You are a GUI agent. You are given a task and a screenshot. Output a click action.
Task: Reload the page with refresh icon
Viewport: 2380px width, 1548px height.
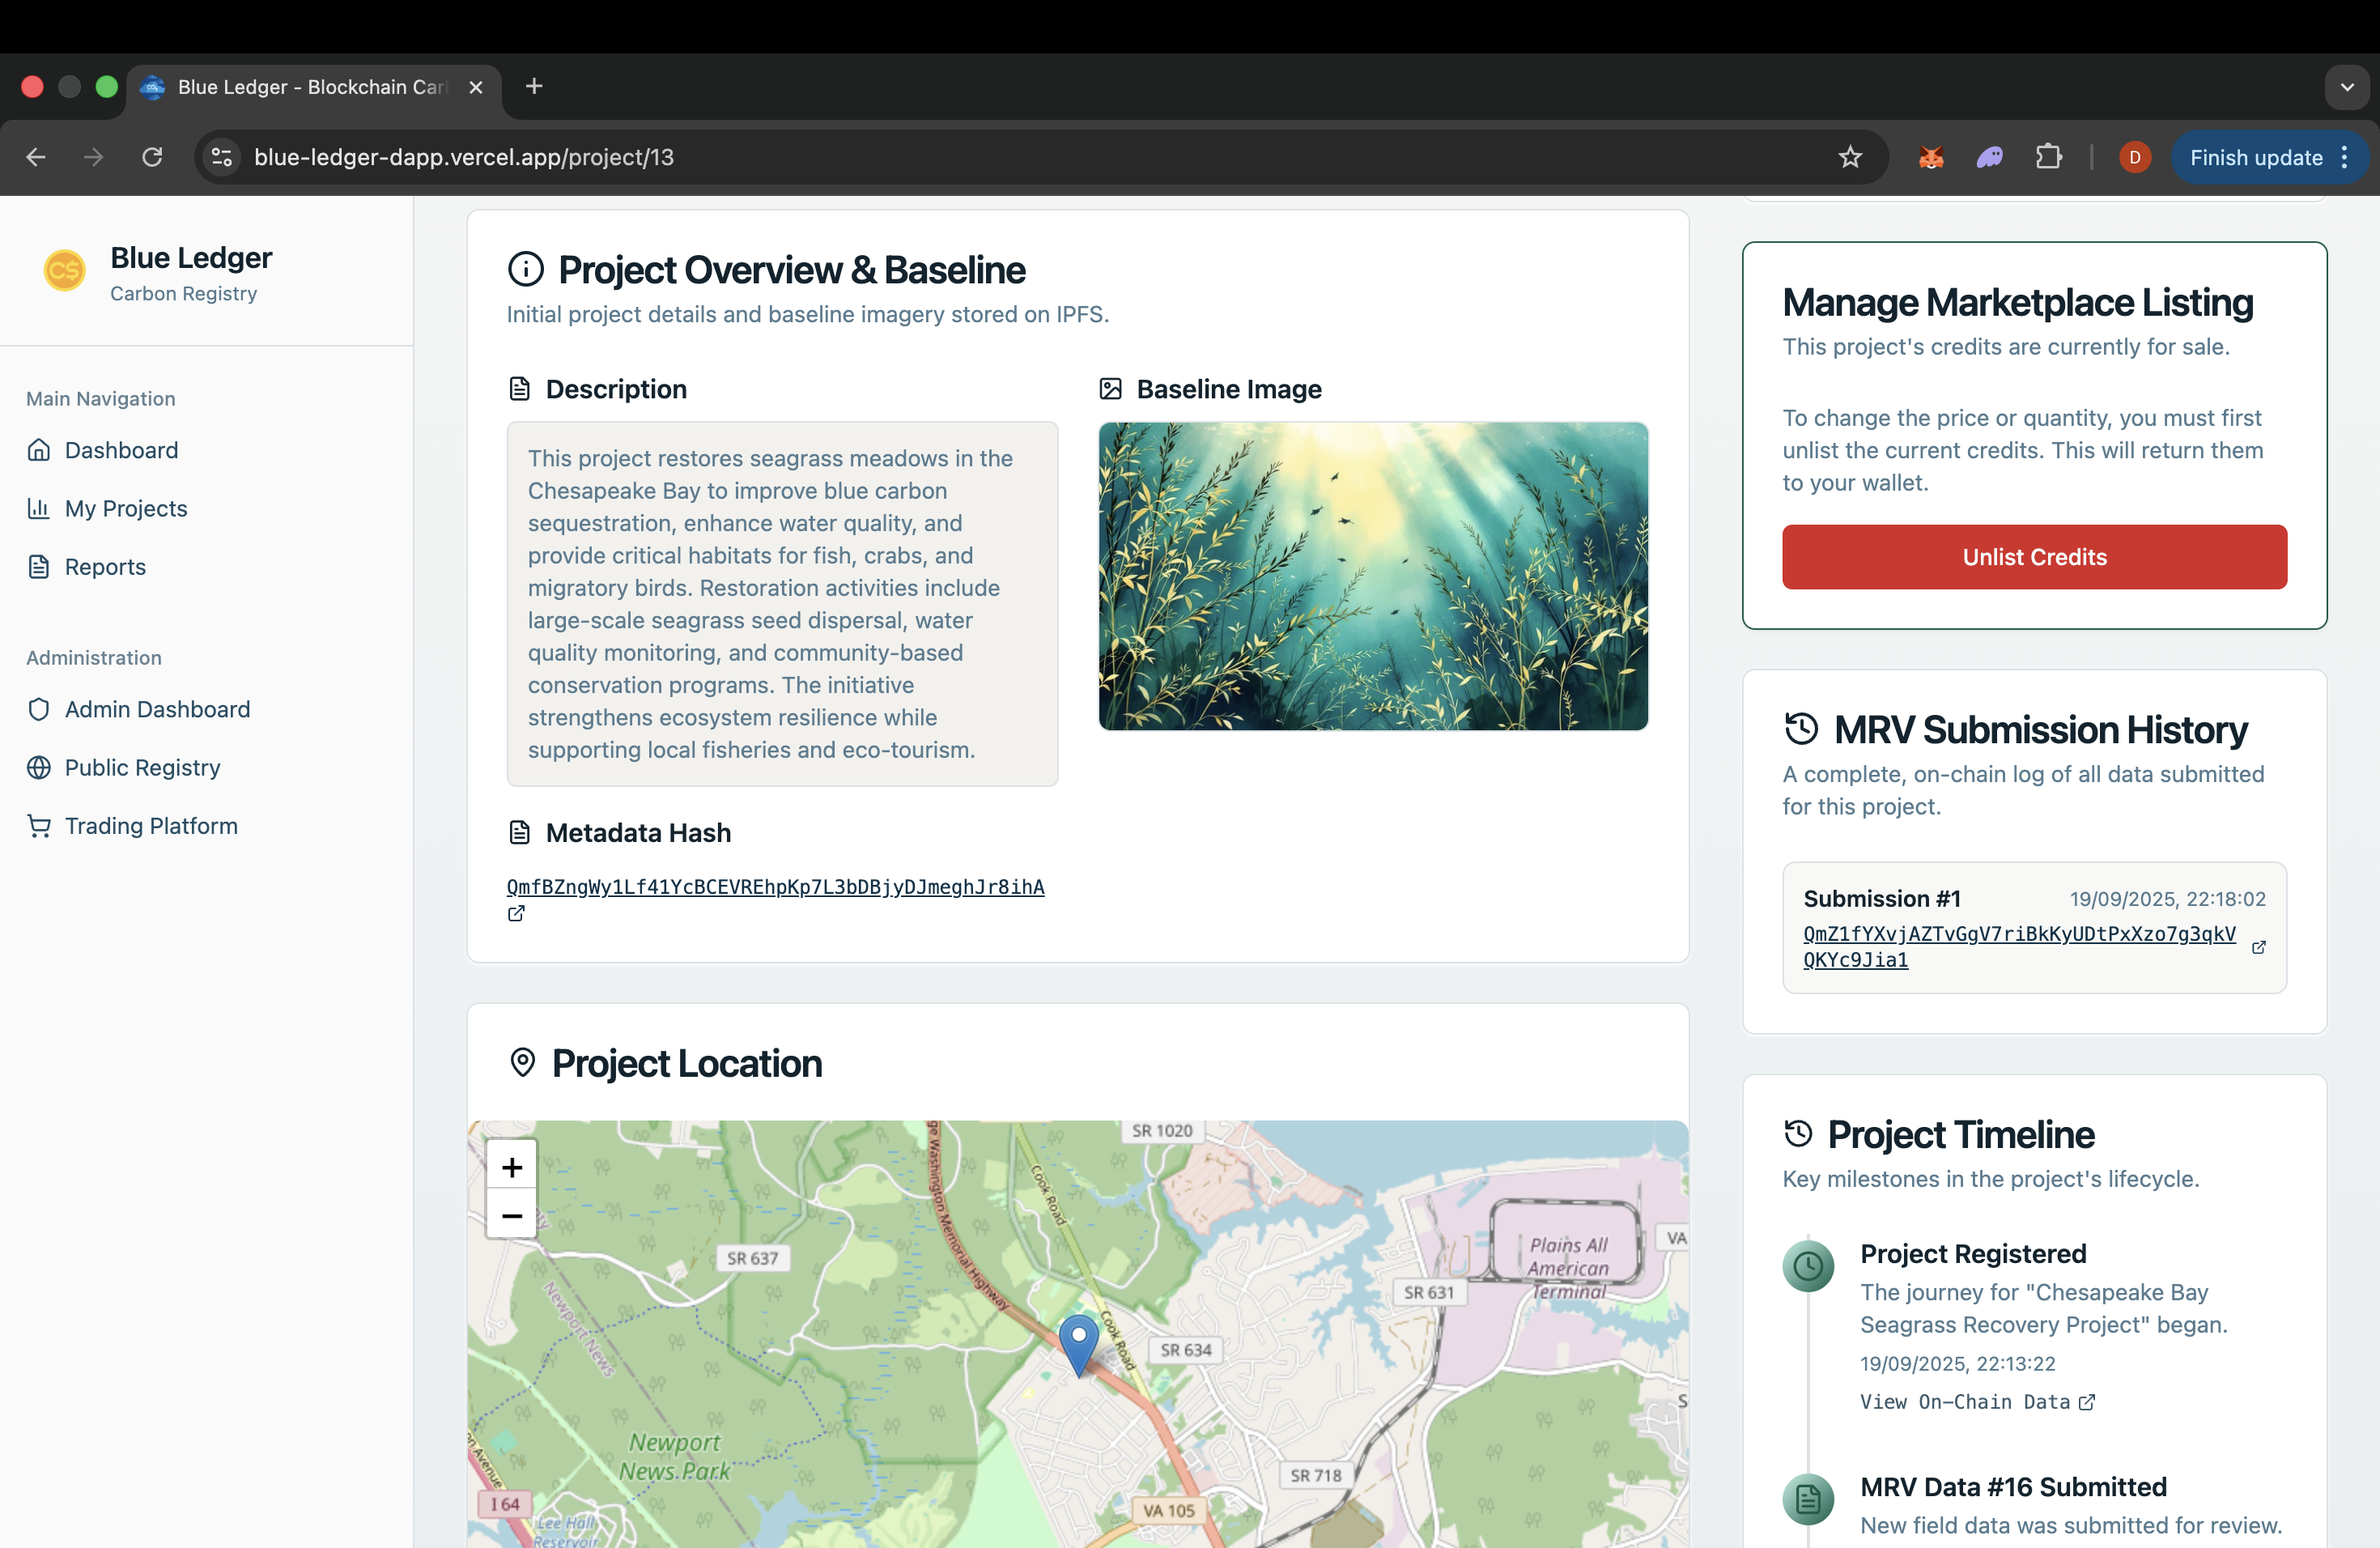152,157
